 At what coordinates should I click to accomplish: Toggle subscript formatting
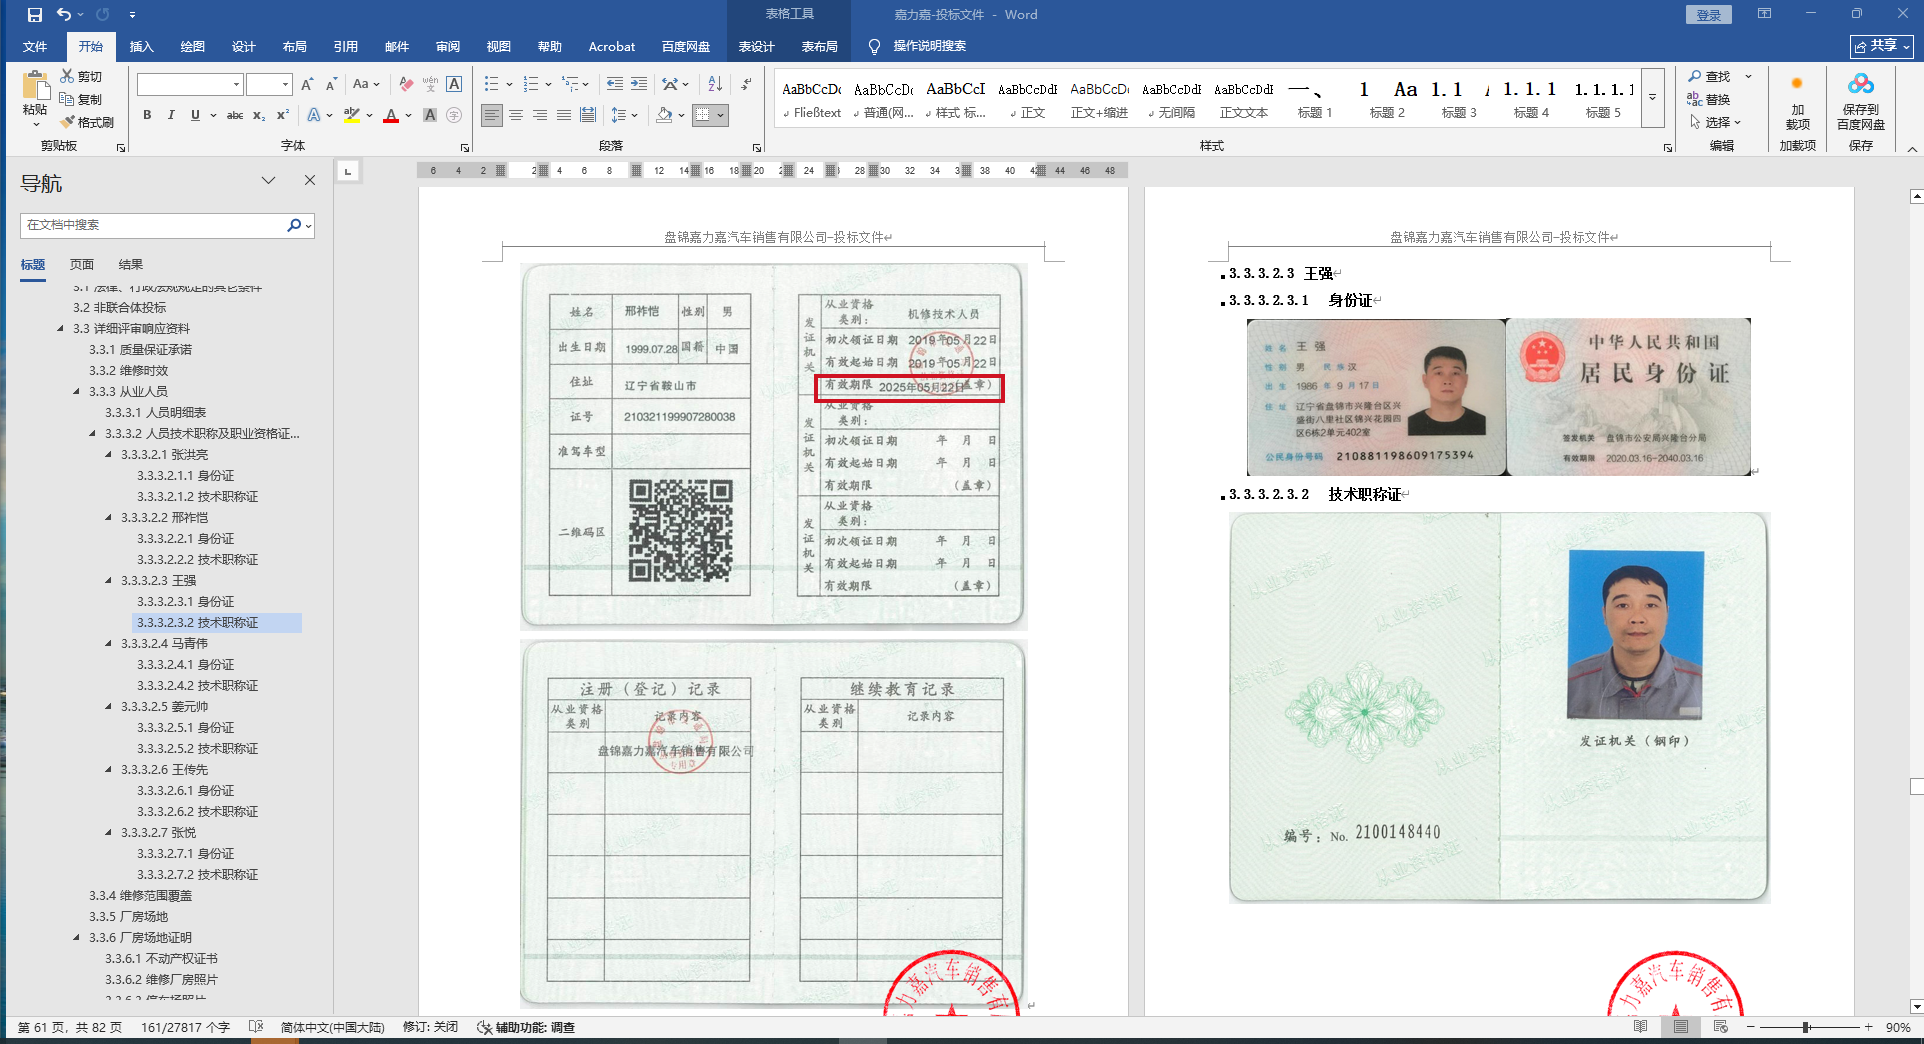point(259,115)
